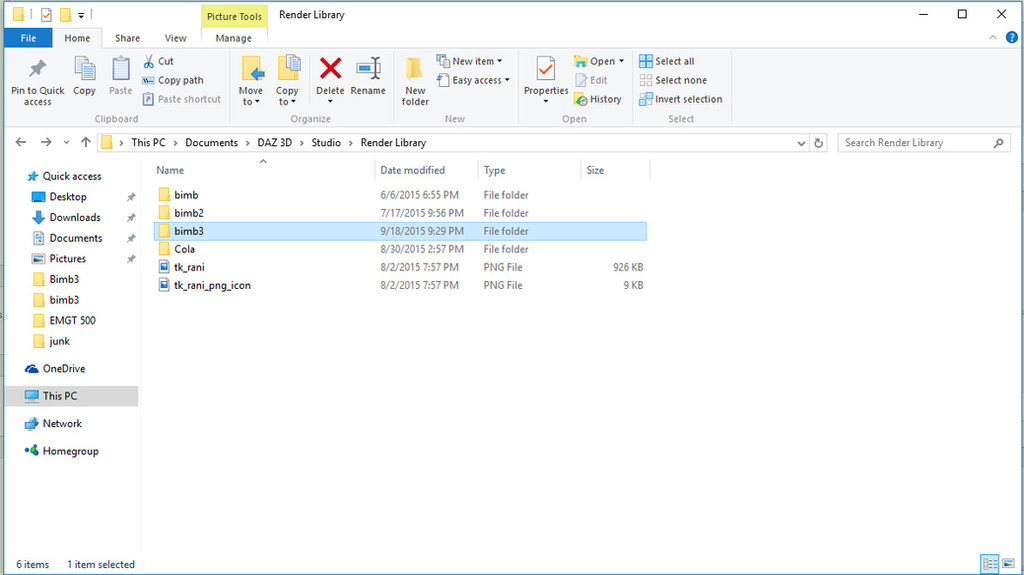
Task: Expand the address bar history dropdown
Action: 801,143
